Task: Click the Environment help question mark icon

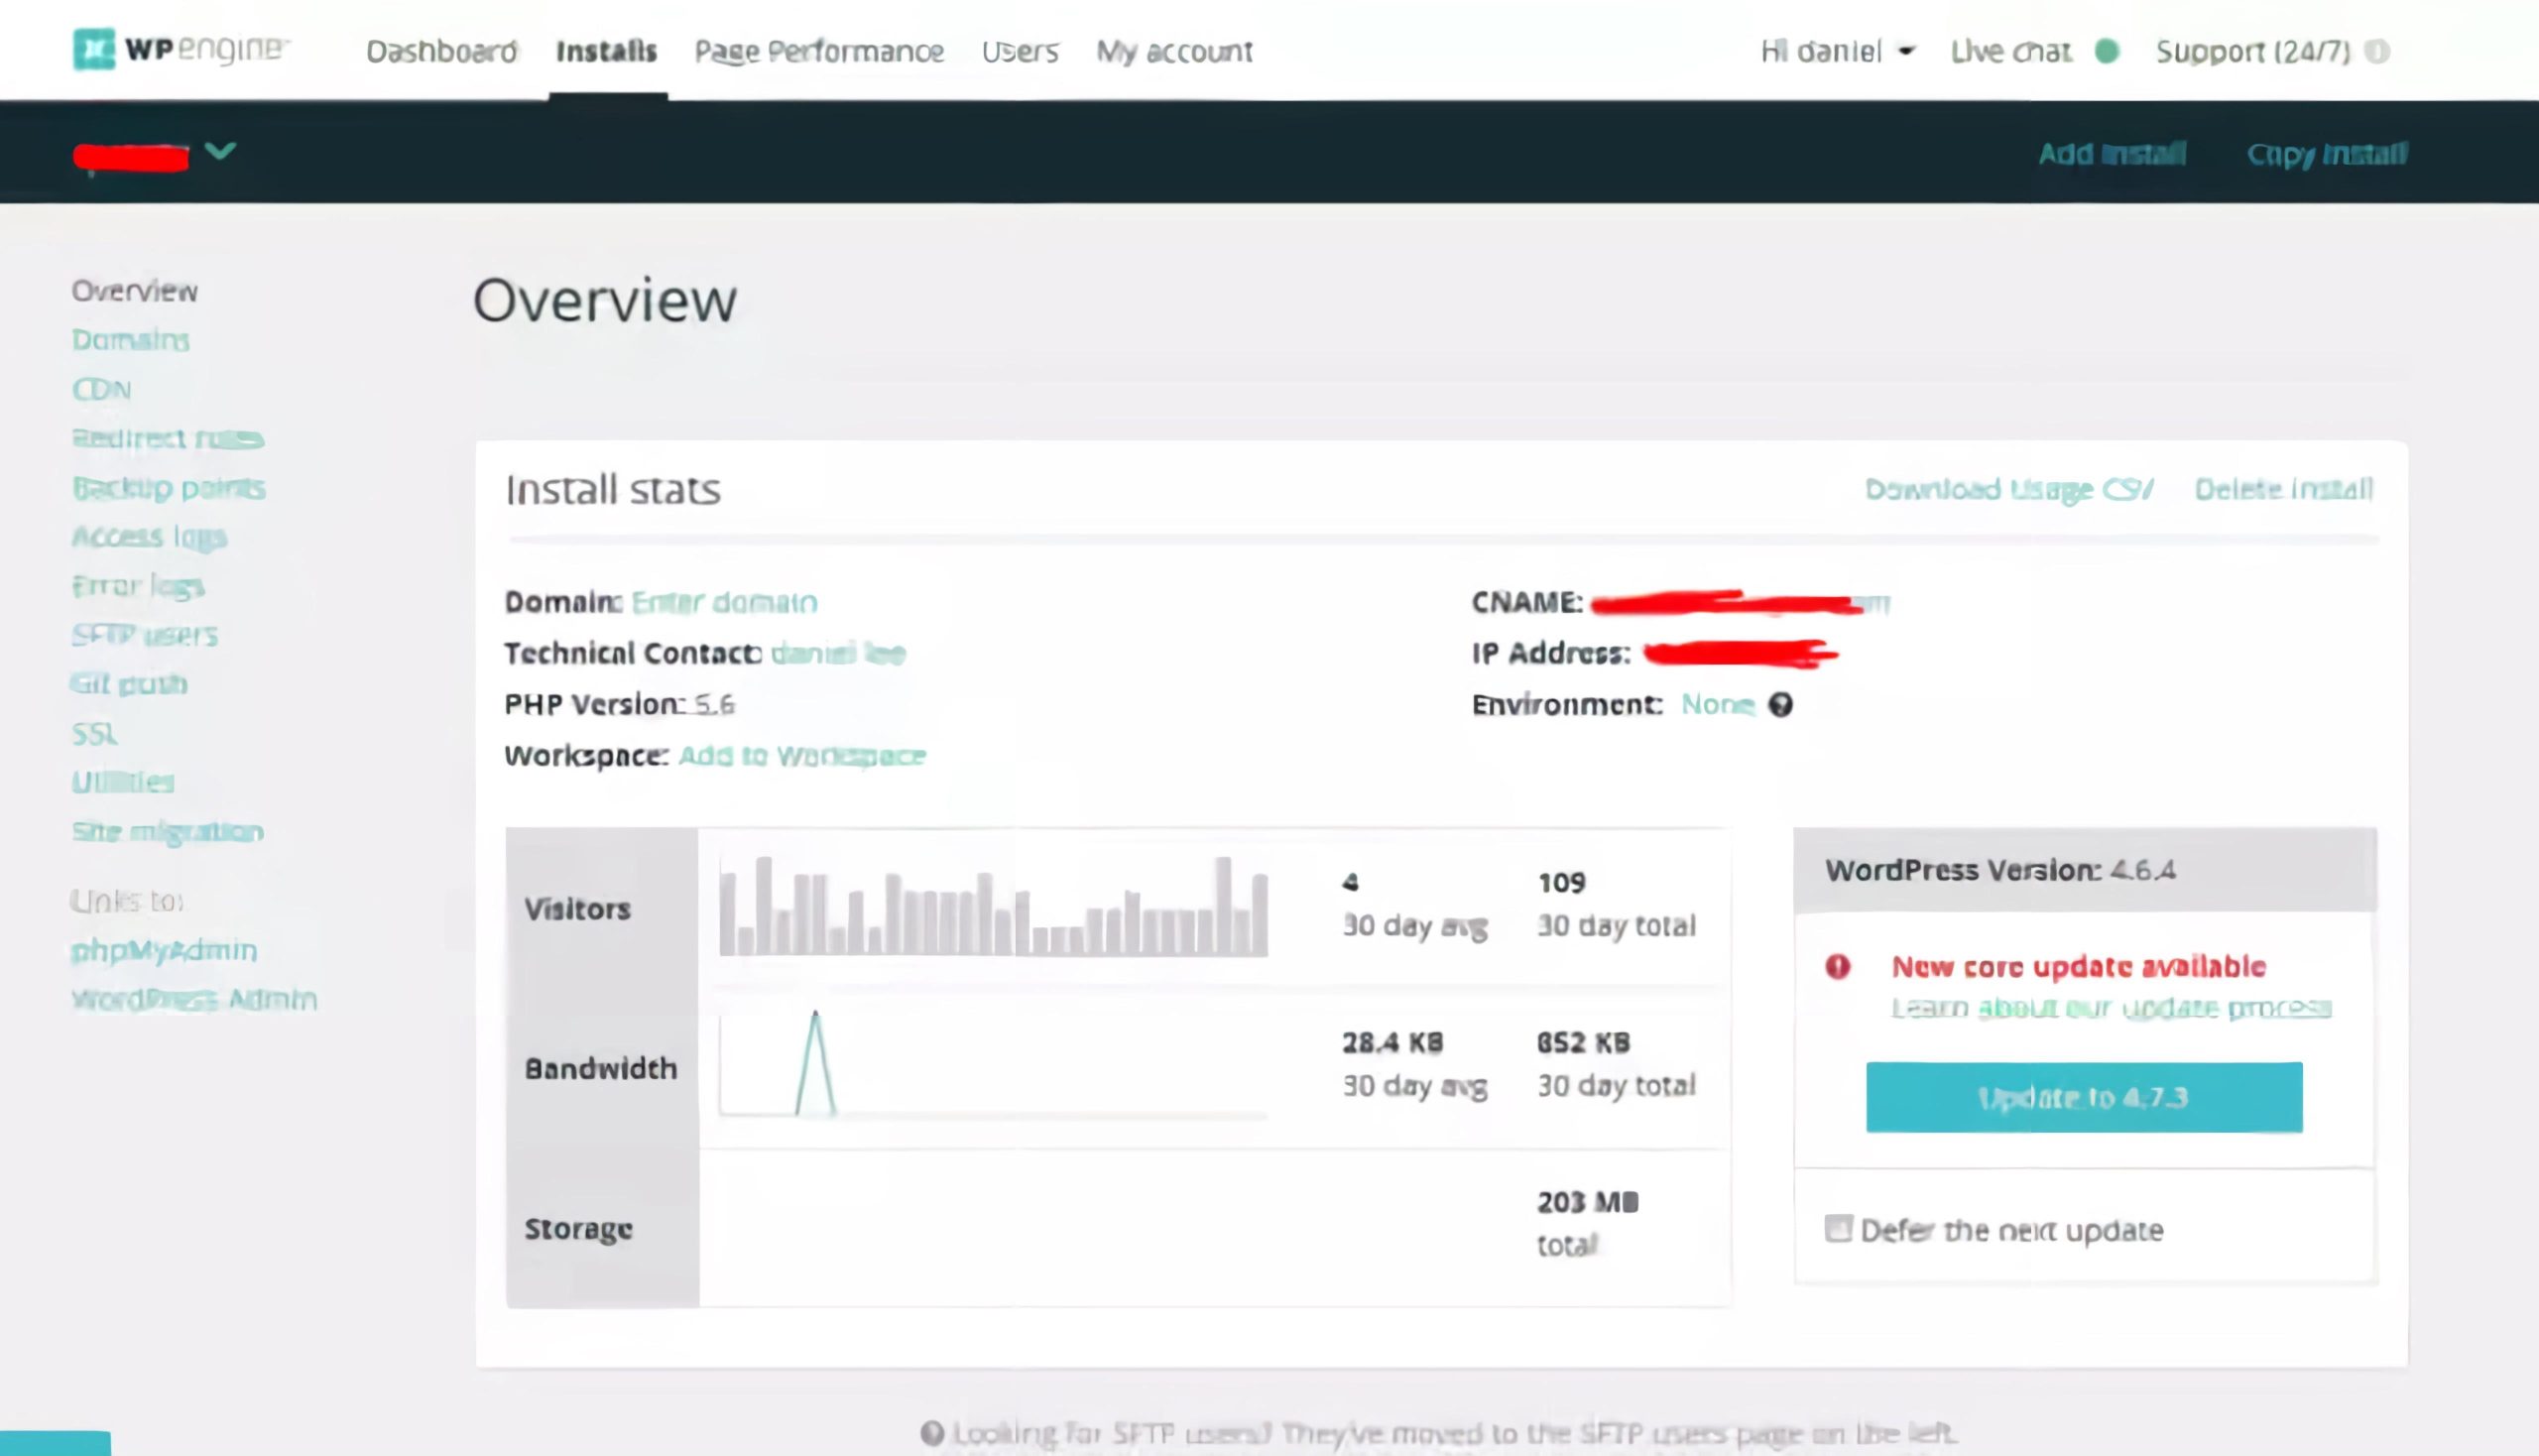Action: click(1784, 705)
